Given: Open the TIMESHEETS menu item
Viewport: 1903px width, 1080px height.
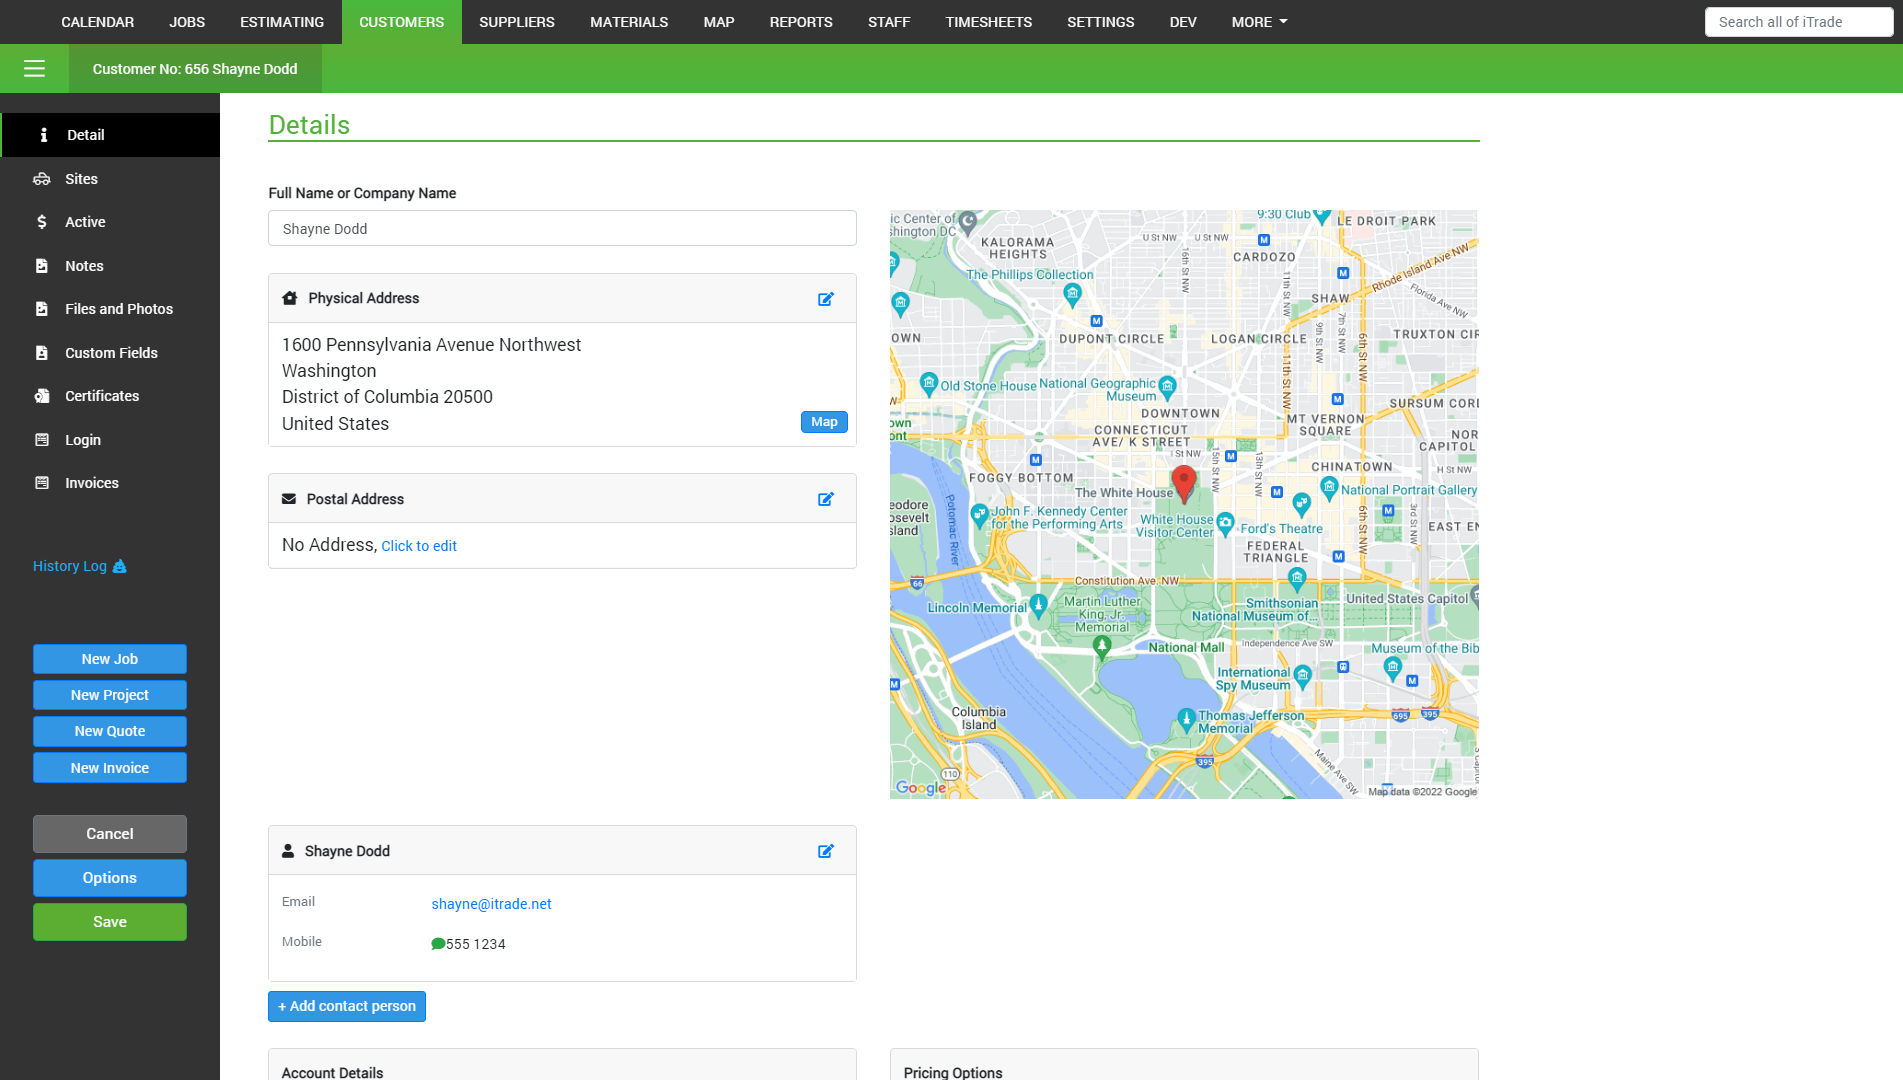Looking at the screenshot, I should click(x=988, y=21).
